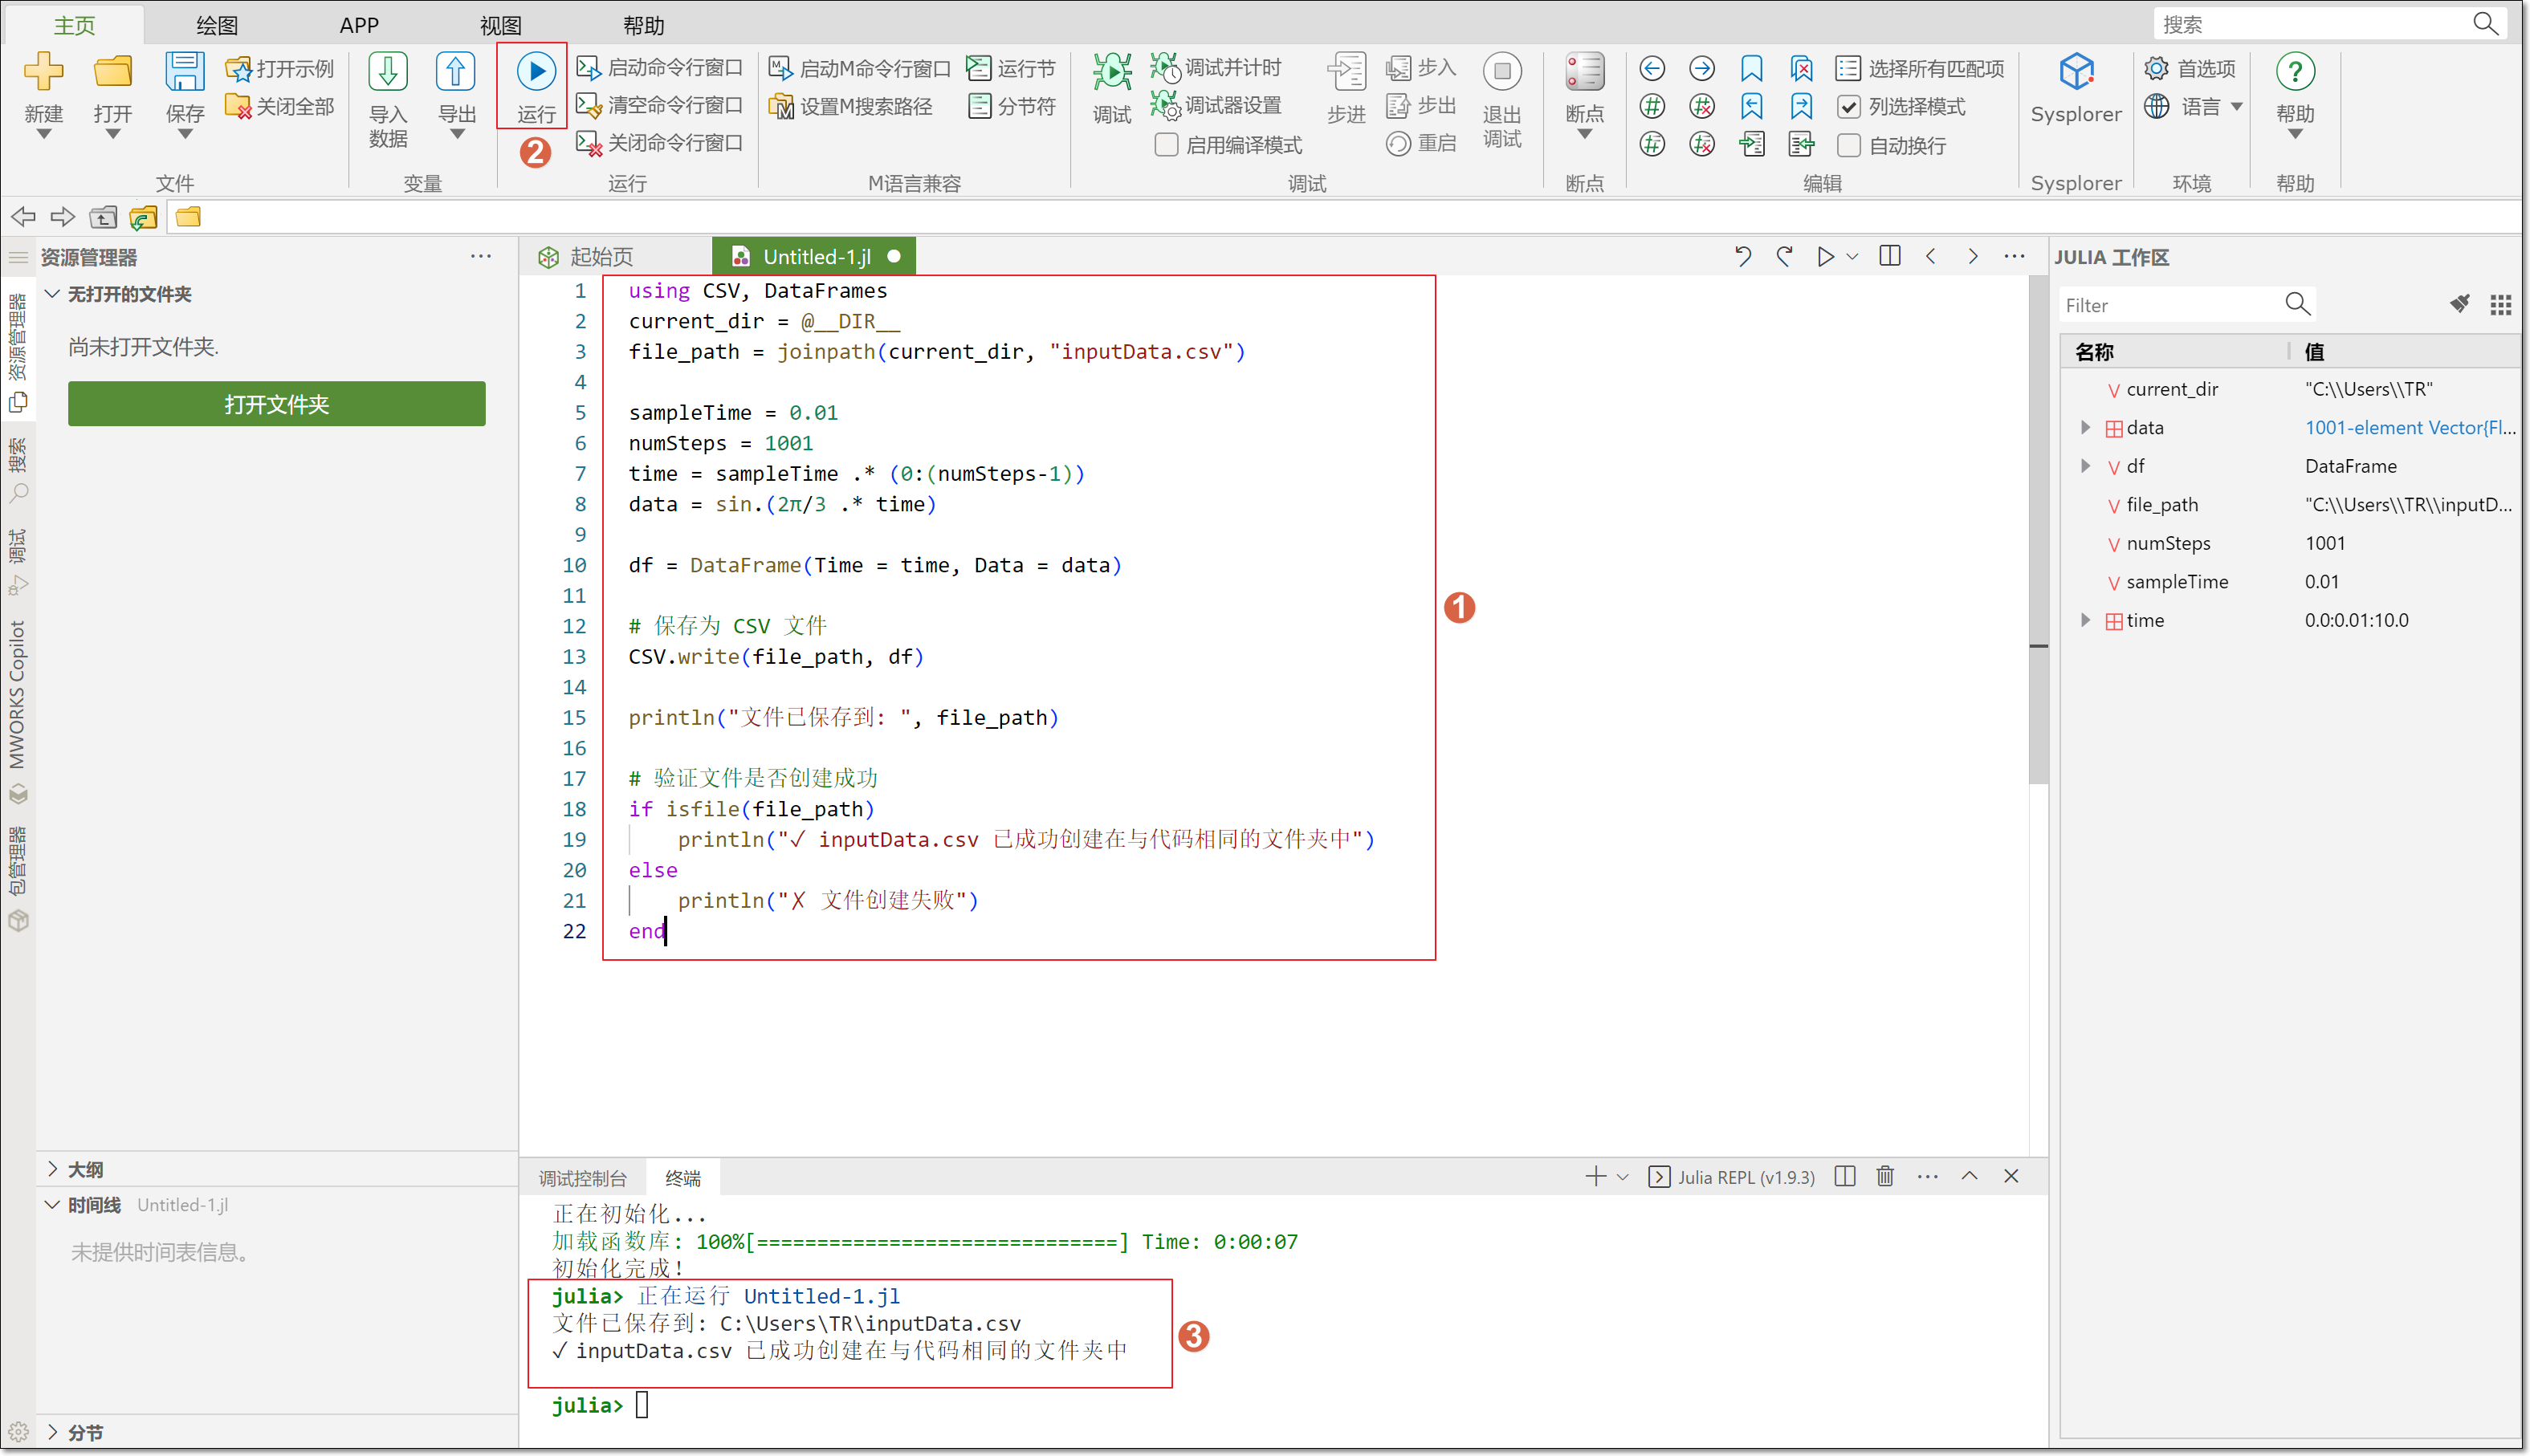Toggle the 自动换行 checkbox

coord(1849,146)
